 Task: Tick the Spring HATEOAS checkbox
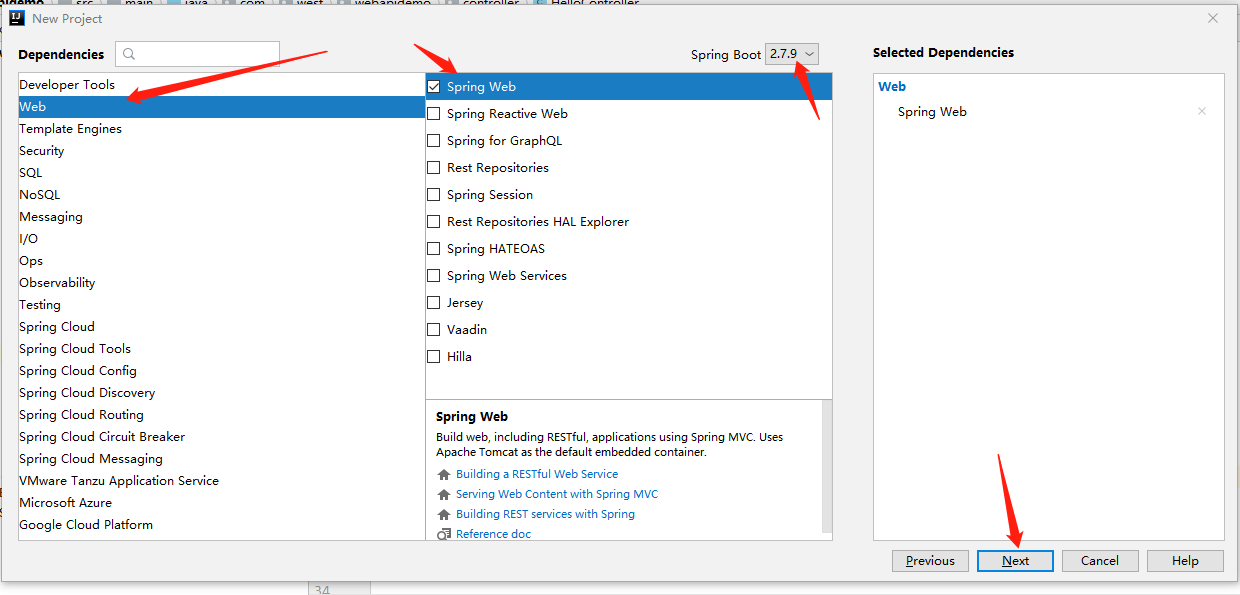pyautogui.click(x=434, y=249)
